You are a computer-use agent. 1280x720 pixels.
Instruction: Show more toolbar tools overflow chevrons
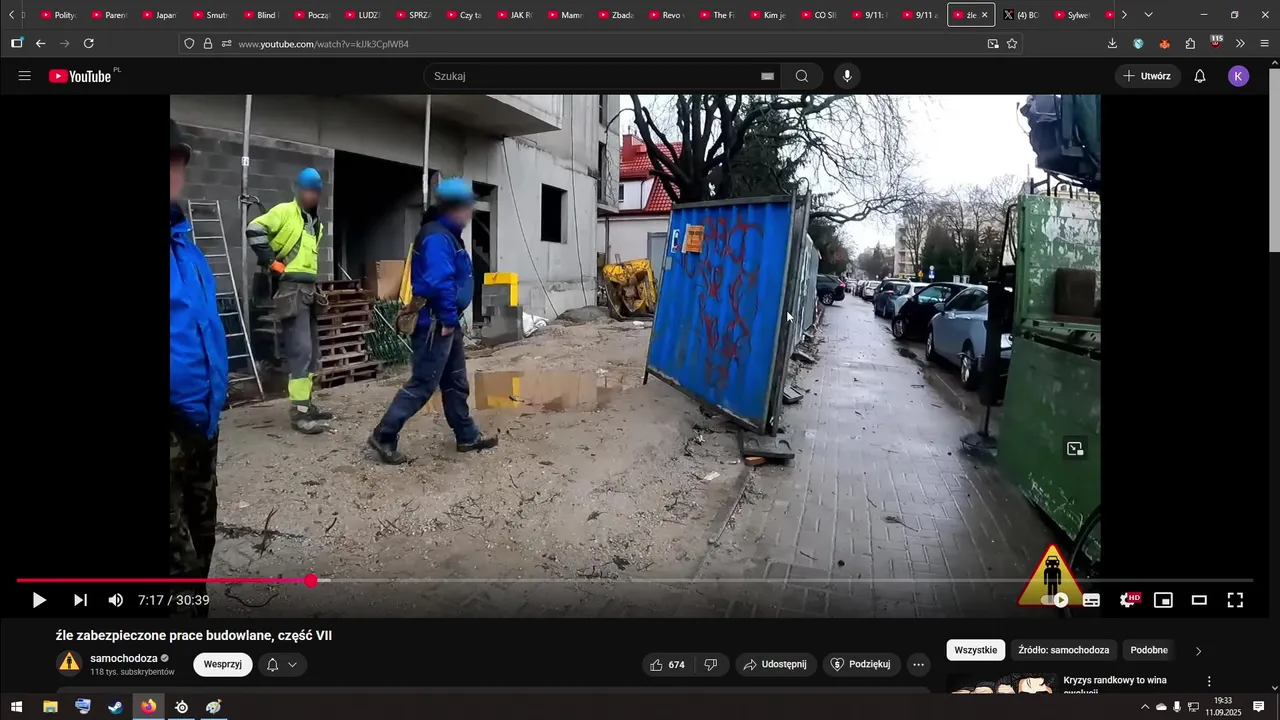(1240, 43)
